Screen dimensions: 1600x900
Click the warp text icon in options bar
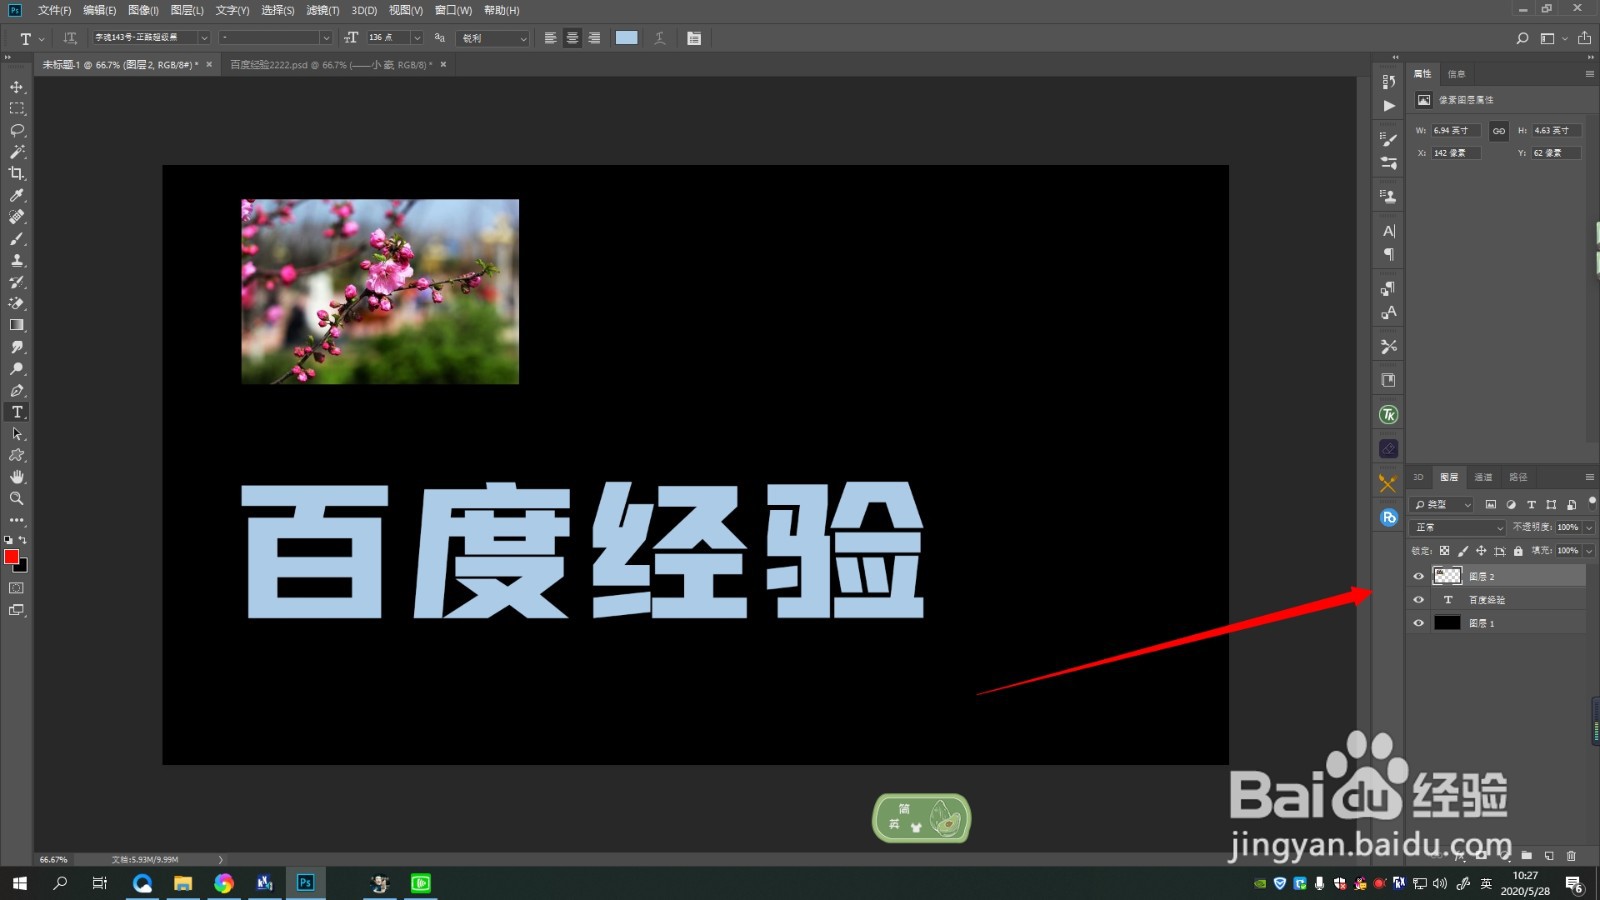tap(660, 38)
